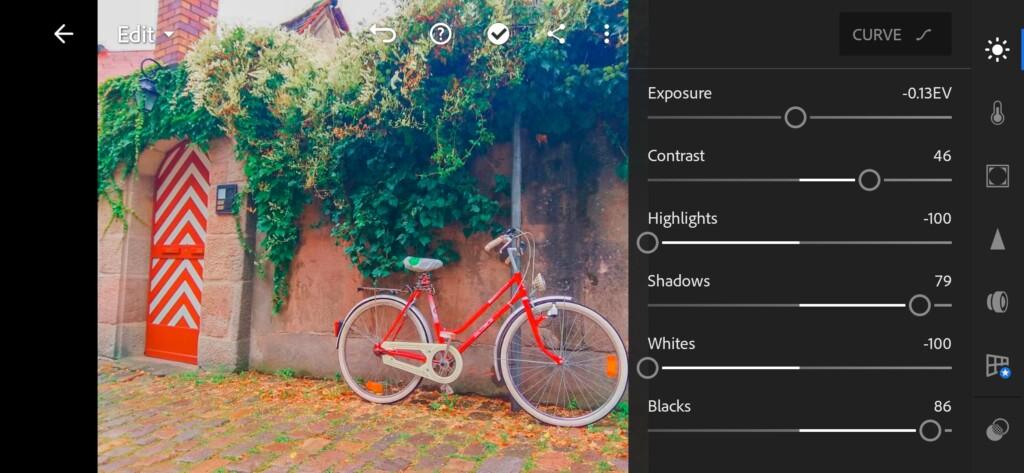Open the three-dot overflow menu
This screenshot has height=473, width=1024.
point(607,34)
